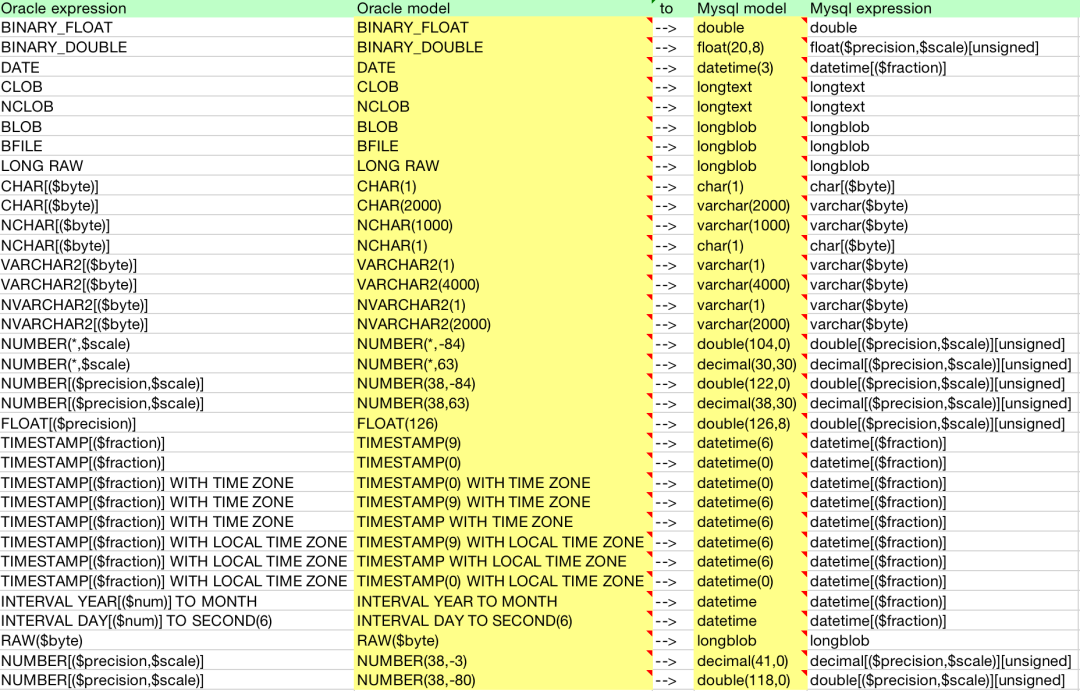This screenshot has width=1080, height=691.
Task: Click the Oracle model cell CHAR(2000)
Action: (x=503, y=205)
